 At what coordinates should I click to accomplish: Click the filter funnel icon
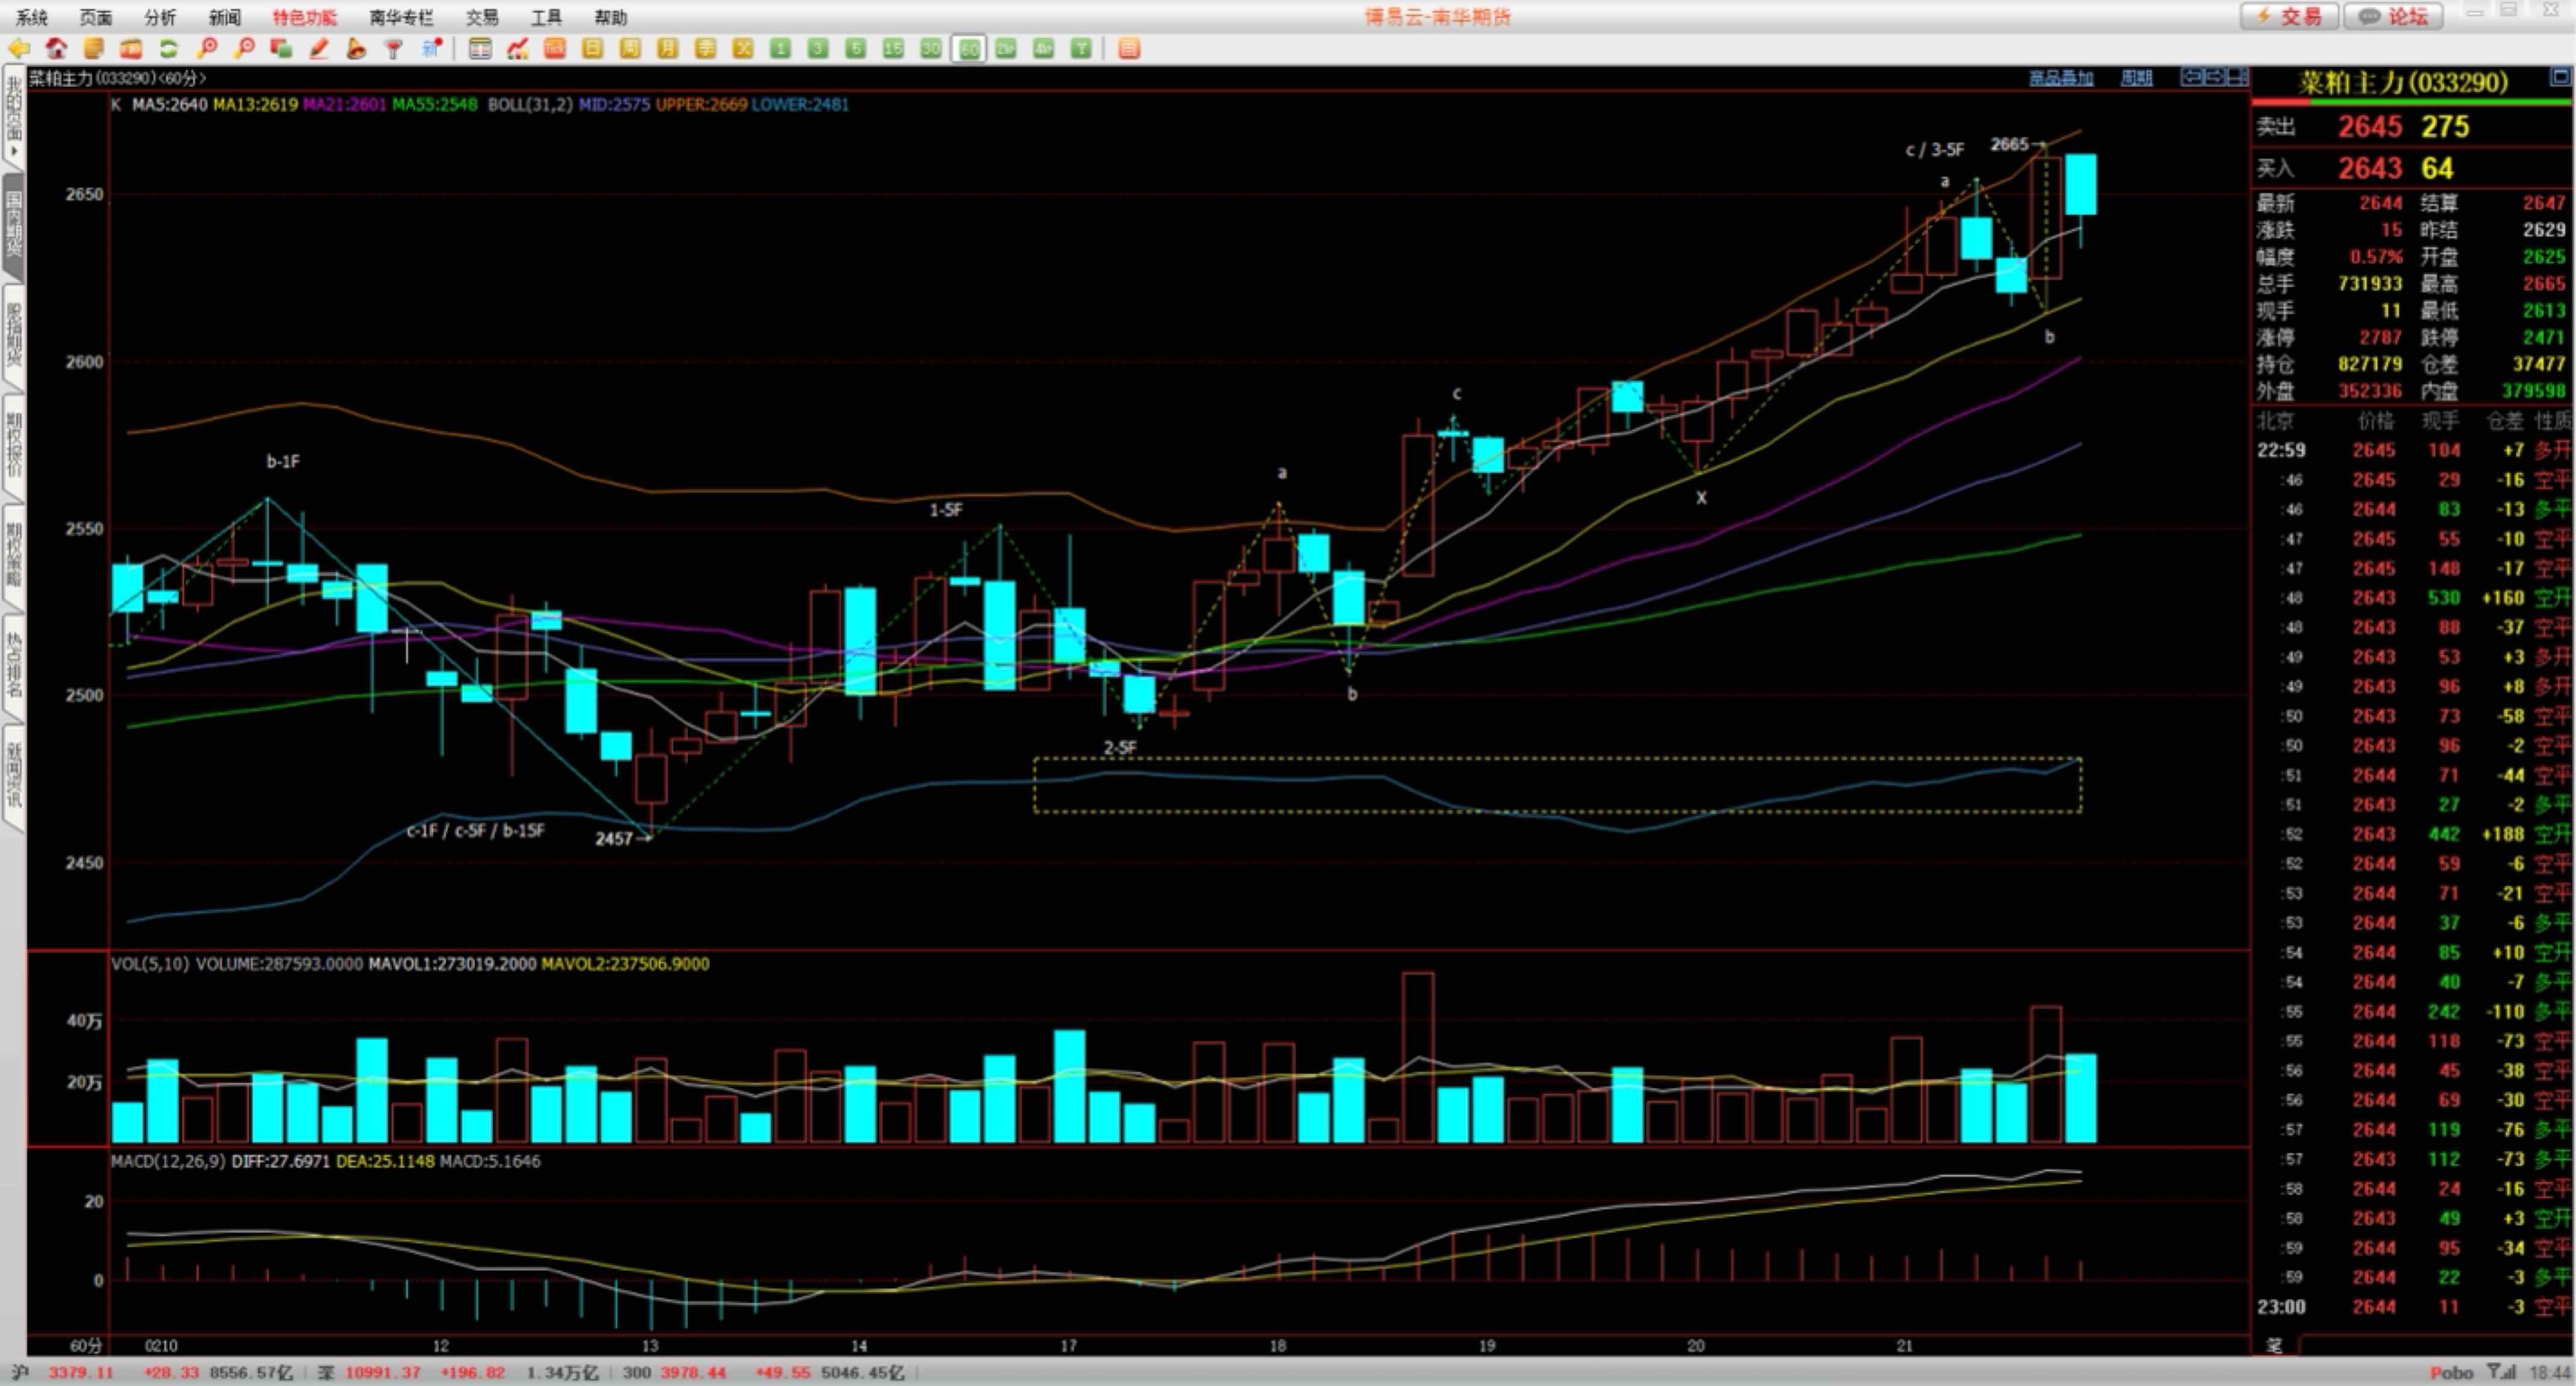[x=394, y=48]
